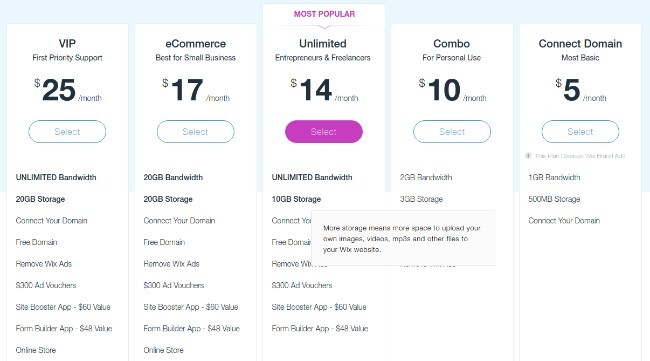Click UNLIMITED Bandwidth under VIP plan
This screenshot has width=650, height=361.
(x=56, y=177)
